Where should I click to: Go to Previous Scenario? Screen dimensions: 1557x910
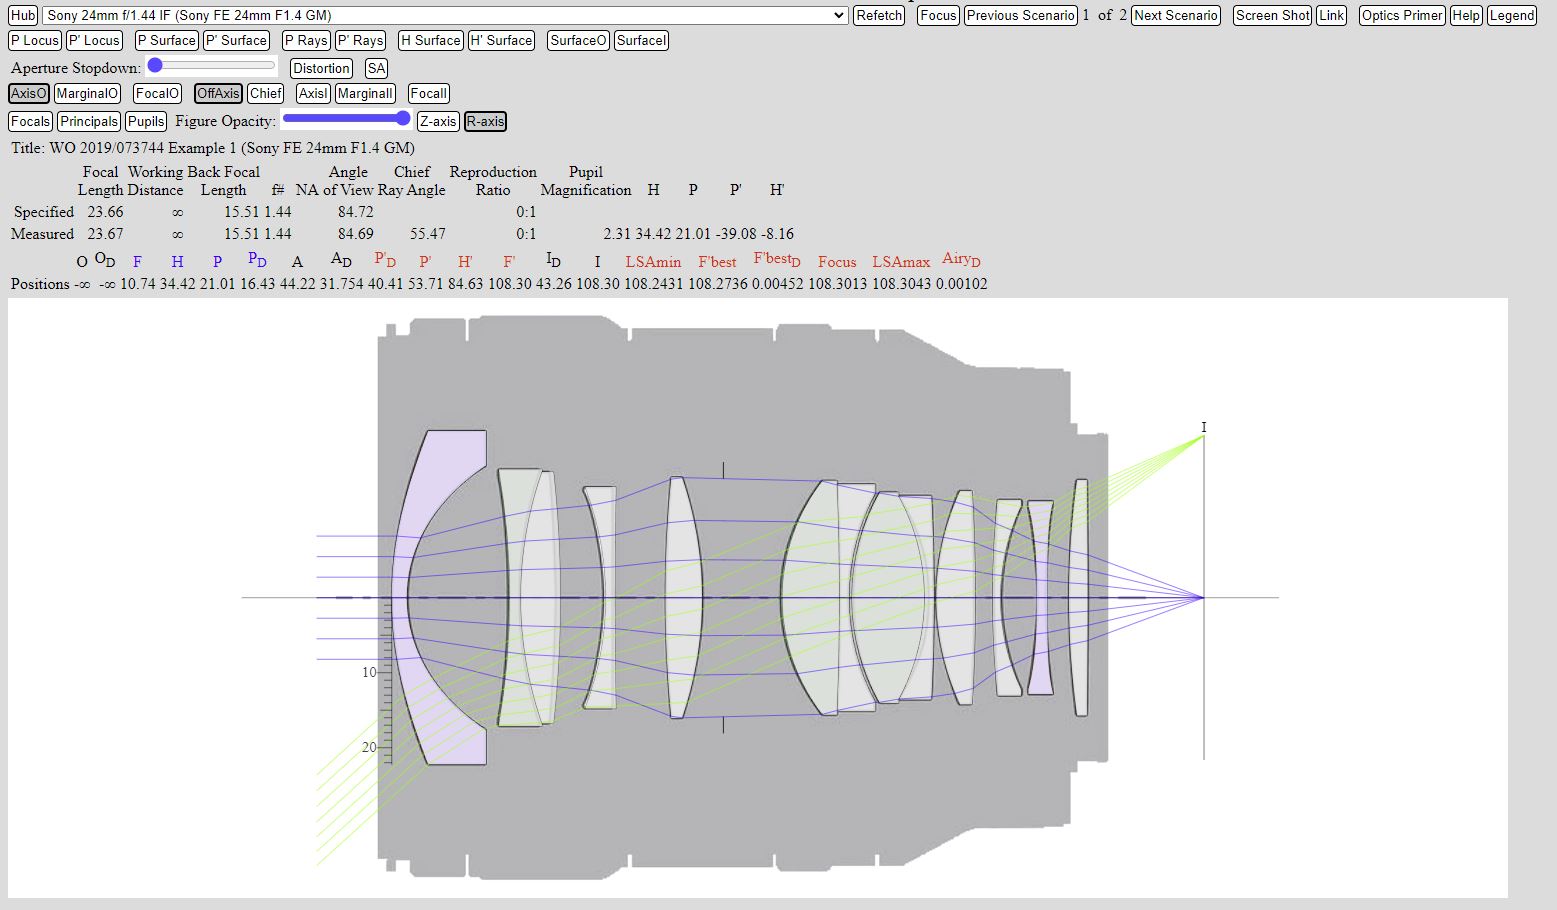pos(1021,15)
